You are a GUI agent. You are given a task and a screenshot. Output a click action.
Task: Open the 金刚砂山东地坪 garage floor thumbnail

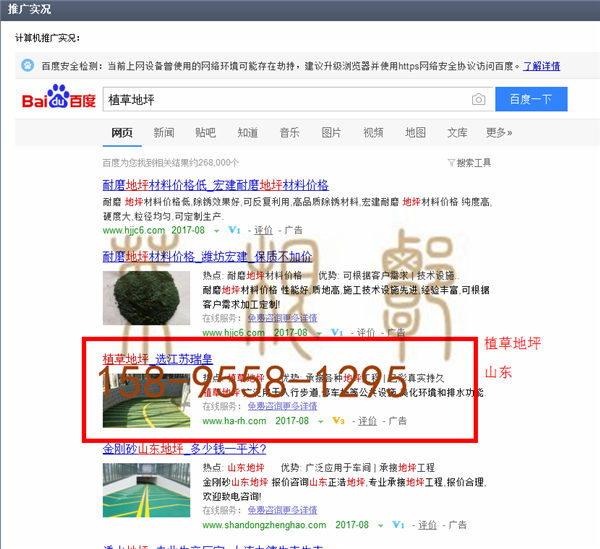tap(147, 490)
